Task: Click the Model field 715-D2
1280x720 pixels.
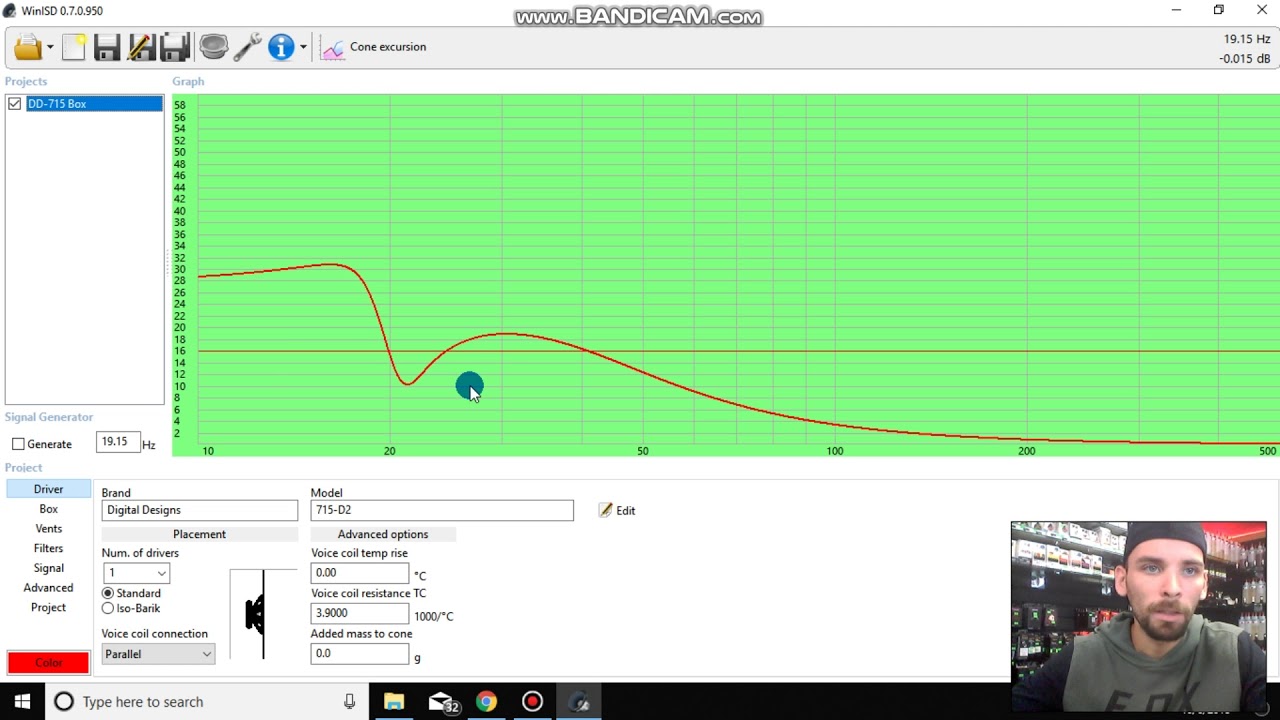Action: click(442, 510)
